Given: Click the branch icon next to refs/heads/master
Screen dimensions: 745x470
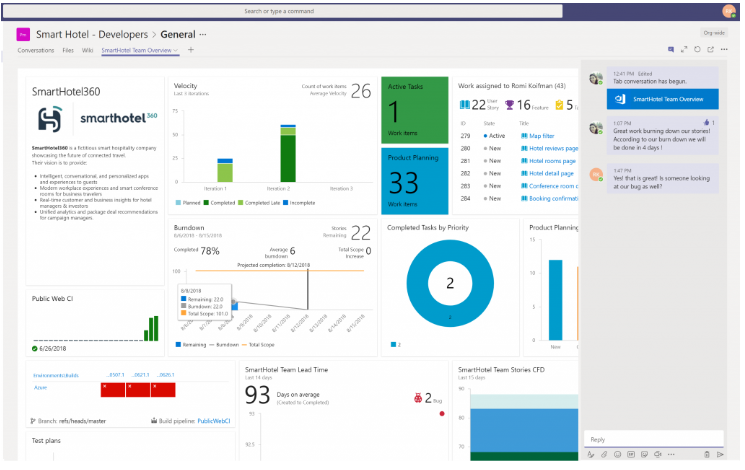Looking at the screenshot, I should coord(33,421).
